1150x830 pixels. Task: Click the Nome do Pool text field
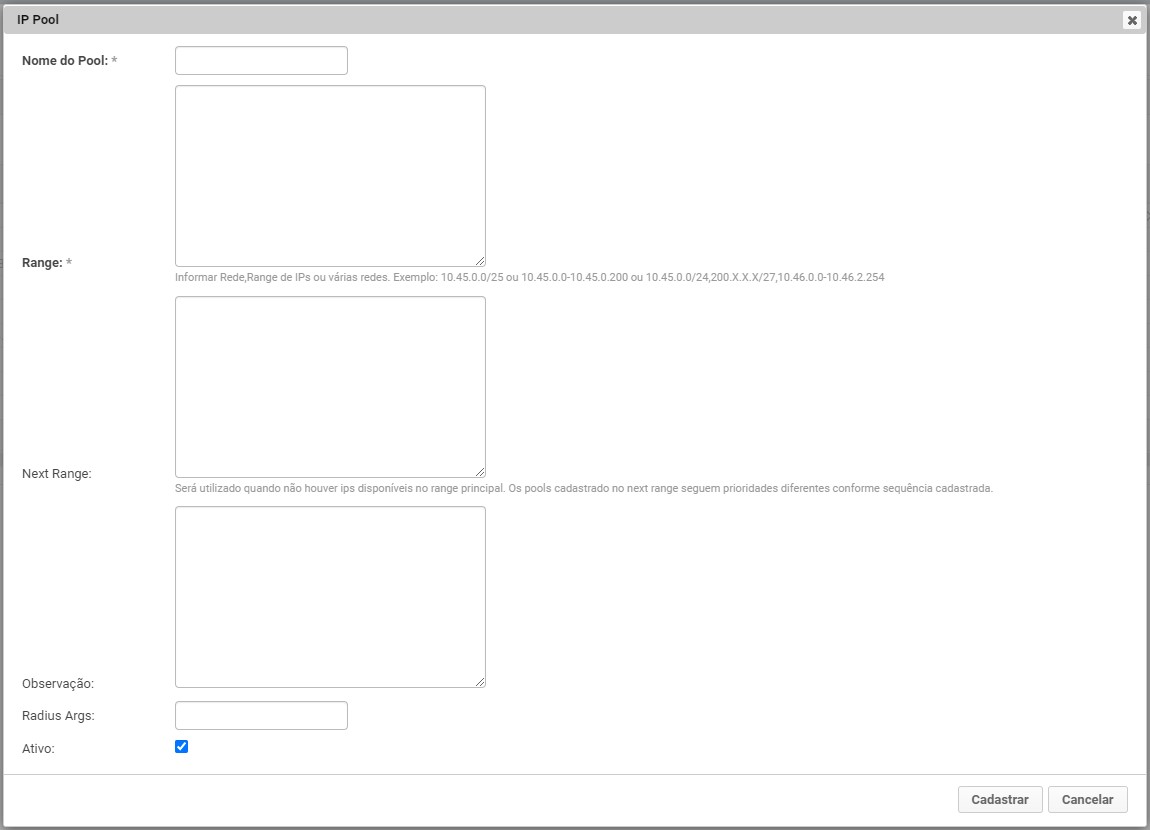point(261,61)
